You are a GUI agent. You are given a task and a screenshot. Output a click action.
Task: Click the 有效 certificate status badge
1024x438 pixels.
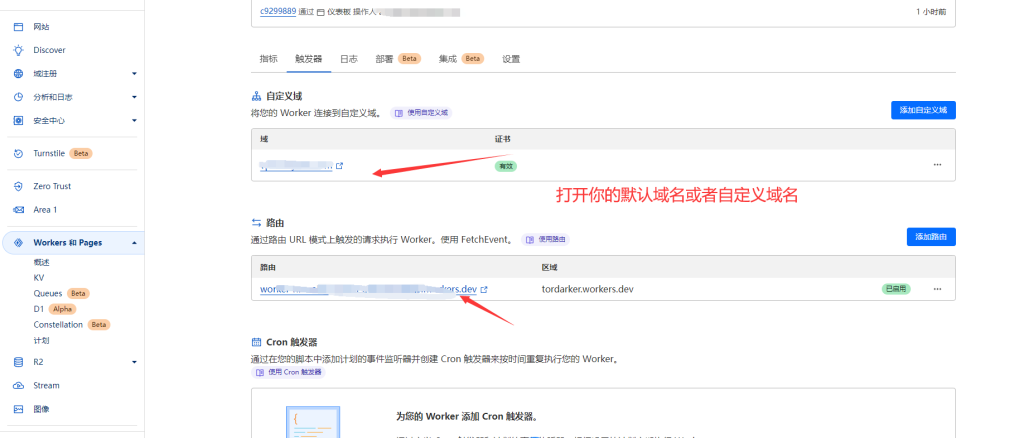pyautogui.click(x=505, y=166)
